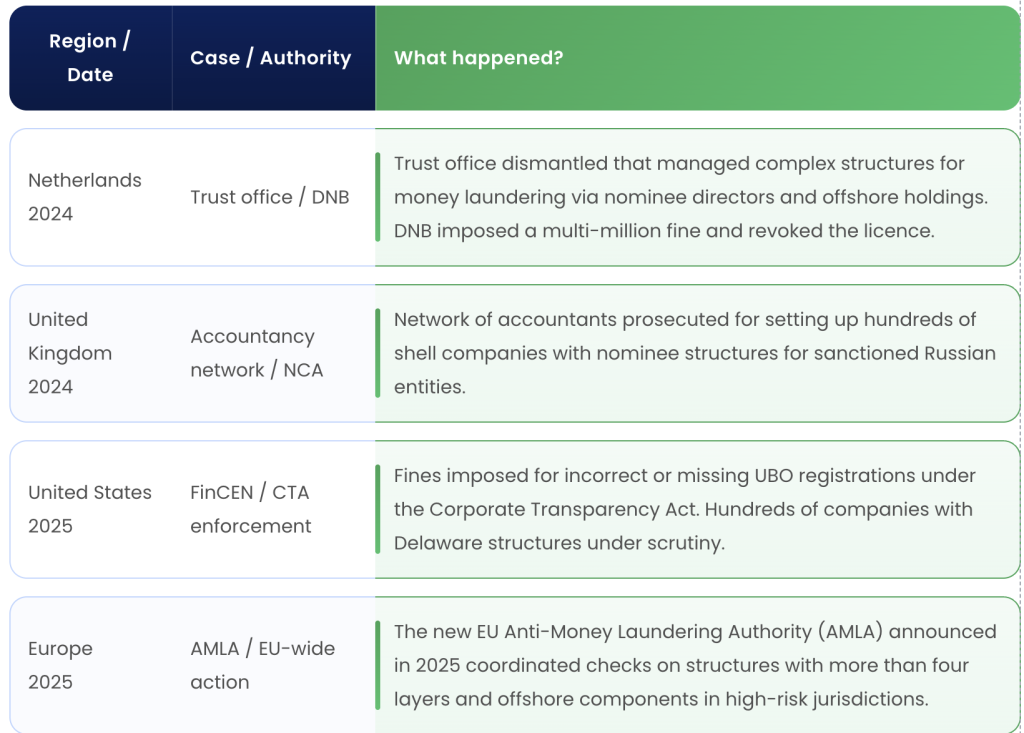1024x733 pixels.
Task: Click the green accent bar in Europe row
Action: (378, 665)
